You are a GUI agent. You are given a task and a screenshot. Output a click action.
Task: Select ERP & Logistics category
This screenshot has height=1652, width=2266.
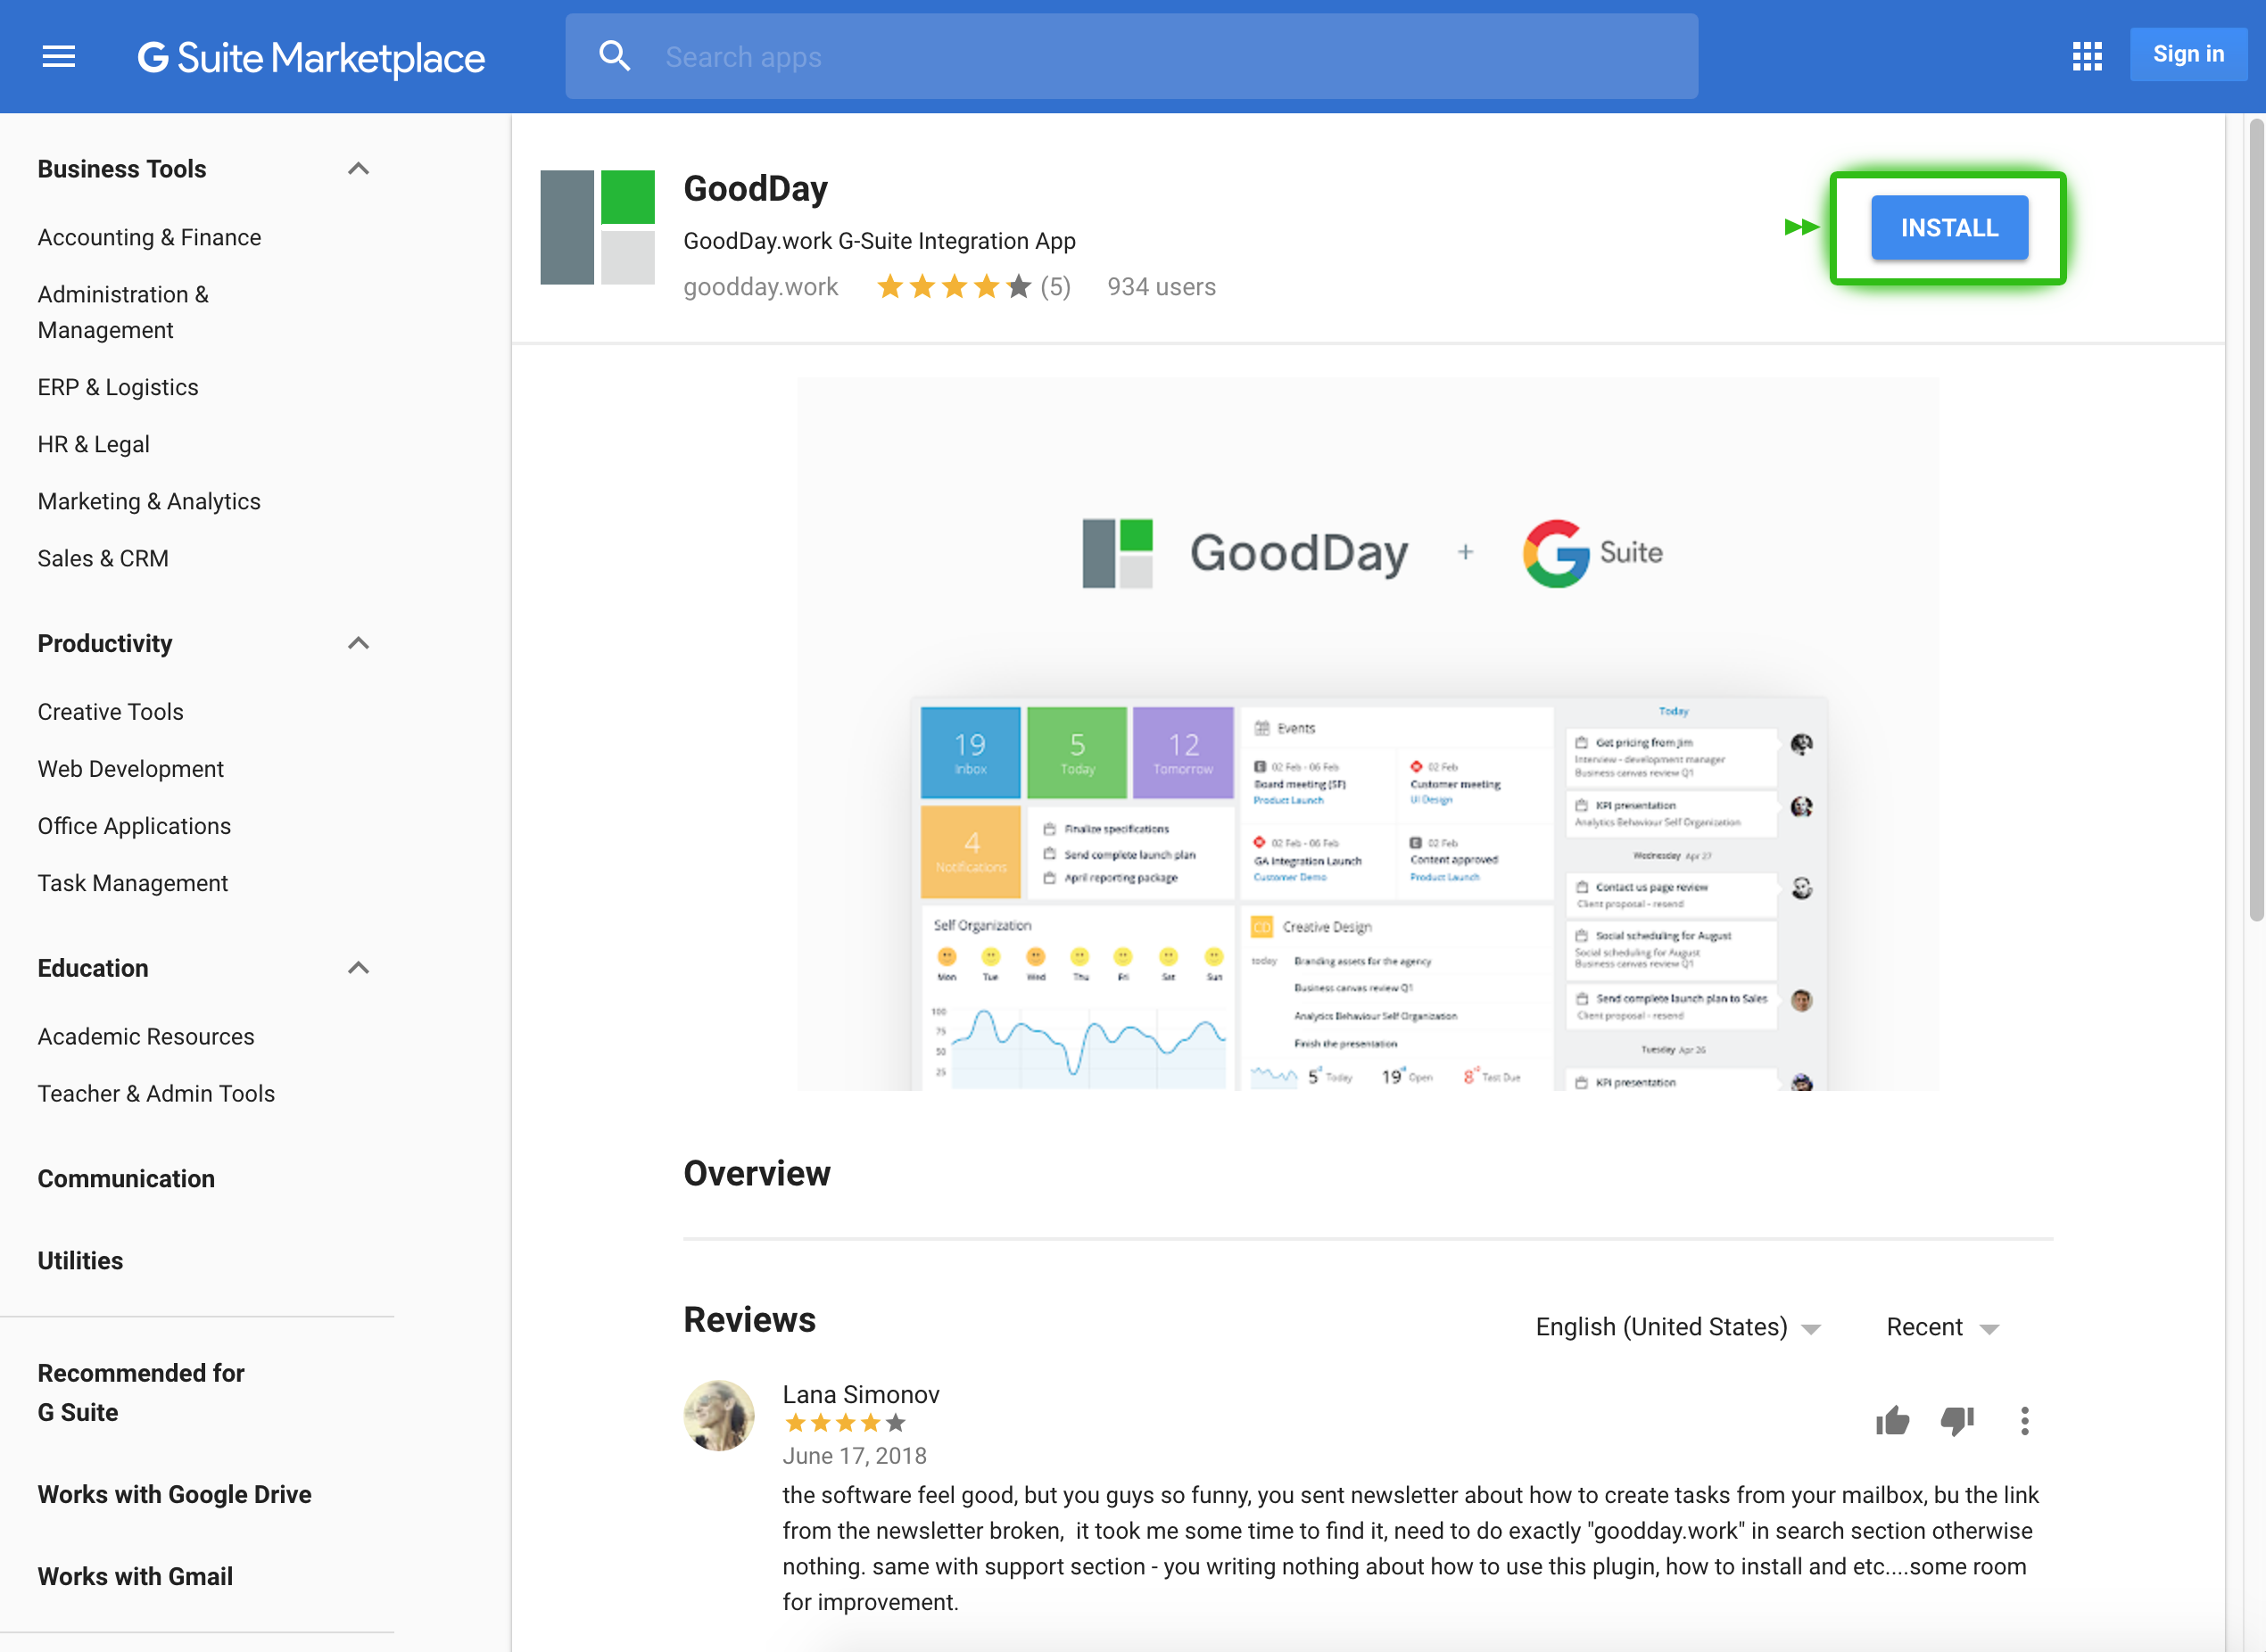point(118,387)
